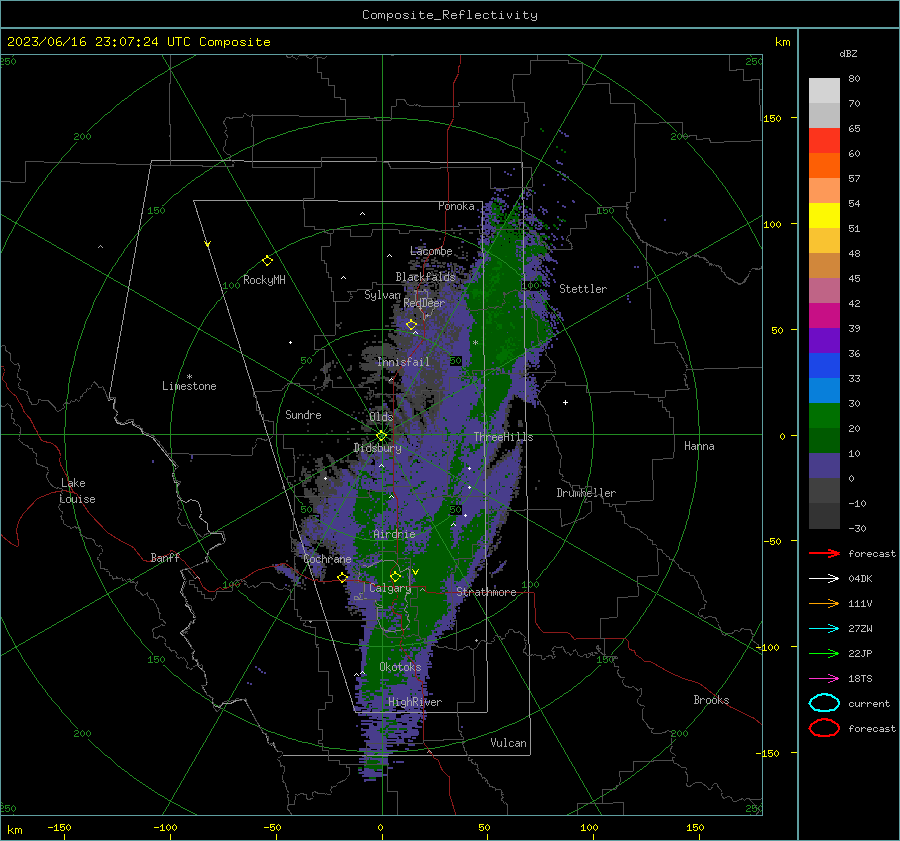Click the Drumheller city label
Screen dimensions: 900x841
[x=586, y=493]
